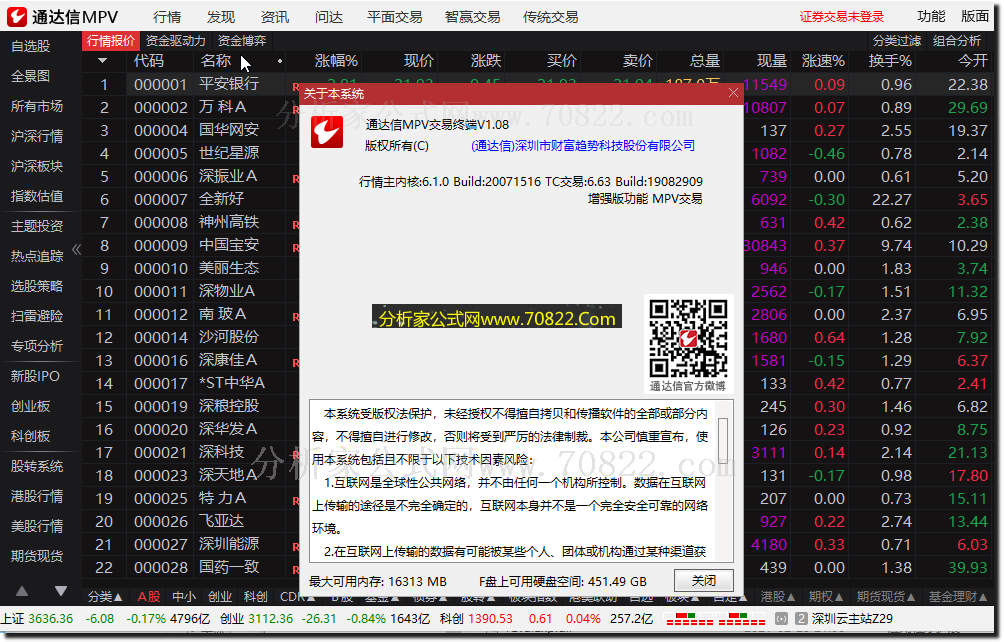Switch to the 中小 bottom tab
This screenshot has height=642, width=1004.
[184, 597]
